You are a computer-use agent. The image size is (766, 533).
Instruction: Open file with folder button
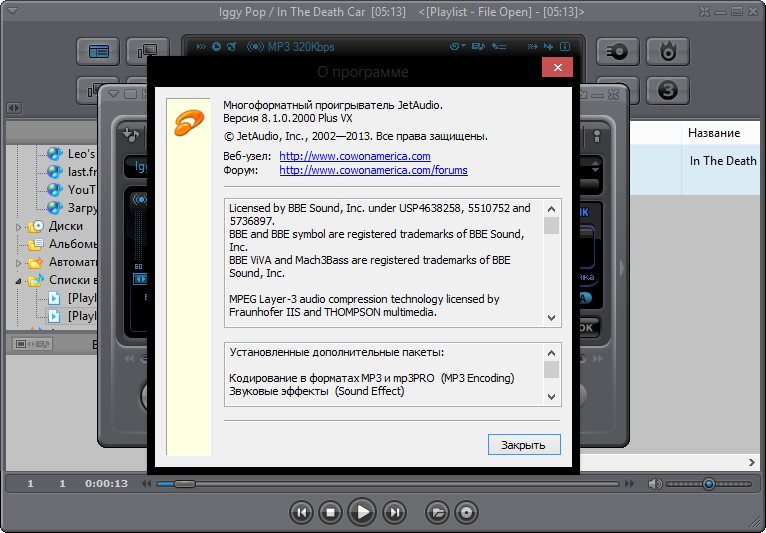tap(437, 512)
